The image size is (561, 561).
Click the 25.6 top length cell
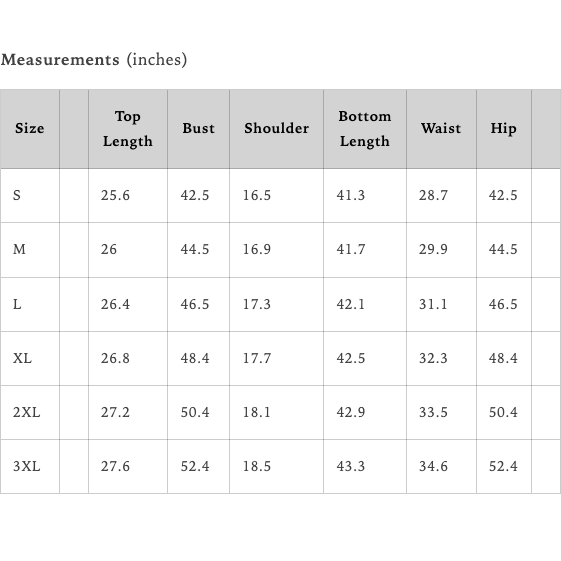pos(128,195)
